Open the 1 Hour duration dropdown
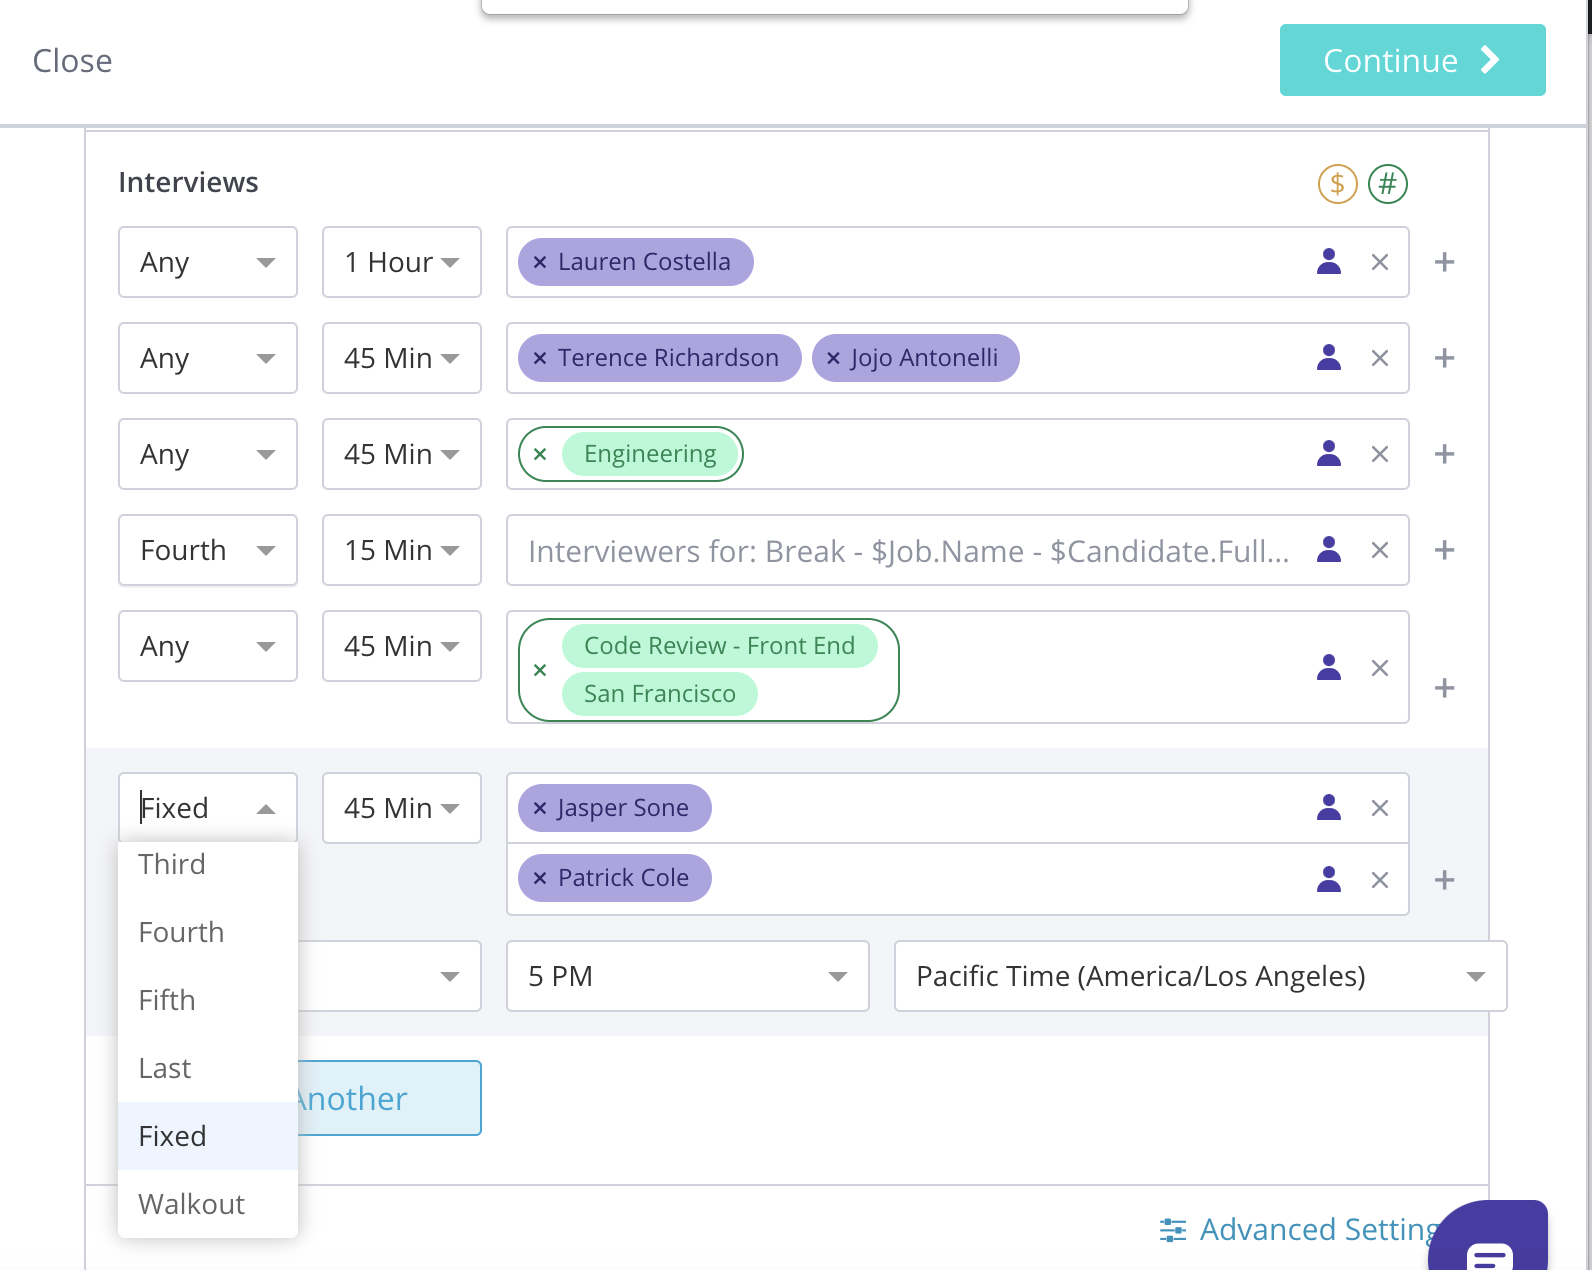The image size is (1592, 1270). tap(401, 262)
